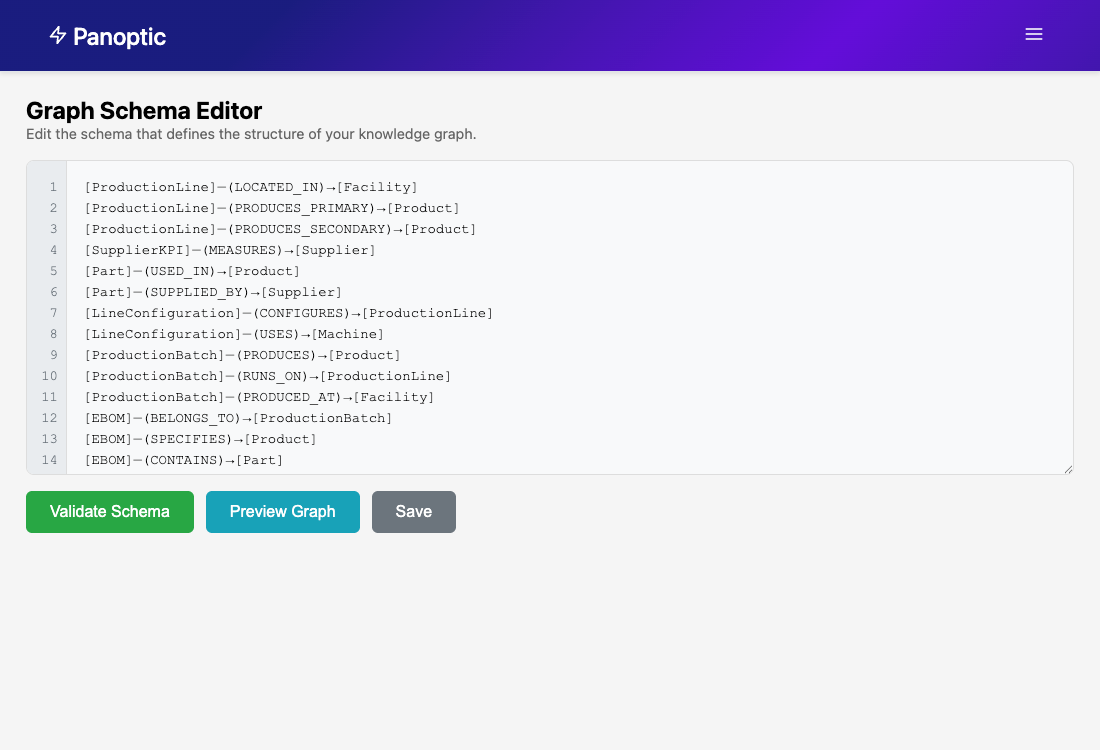
Task: Click line number 9 in the gutter
Action: (x=52, y=355)
